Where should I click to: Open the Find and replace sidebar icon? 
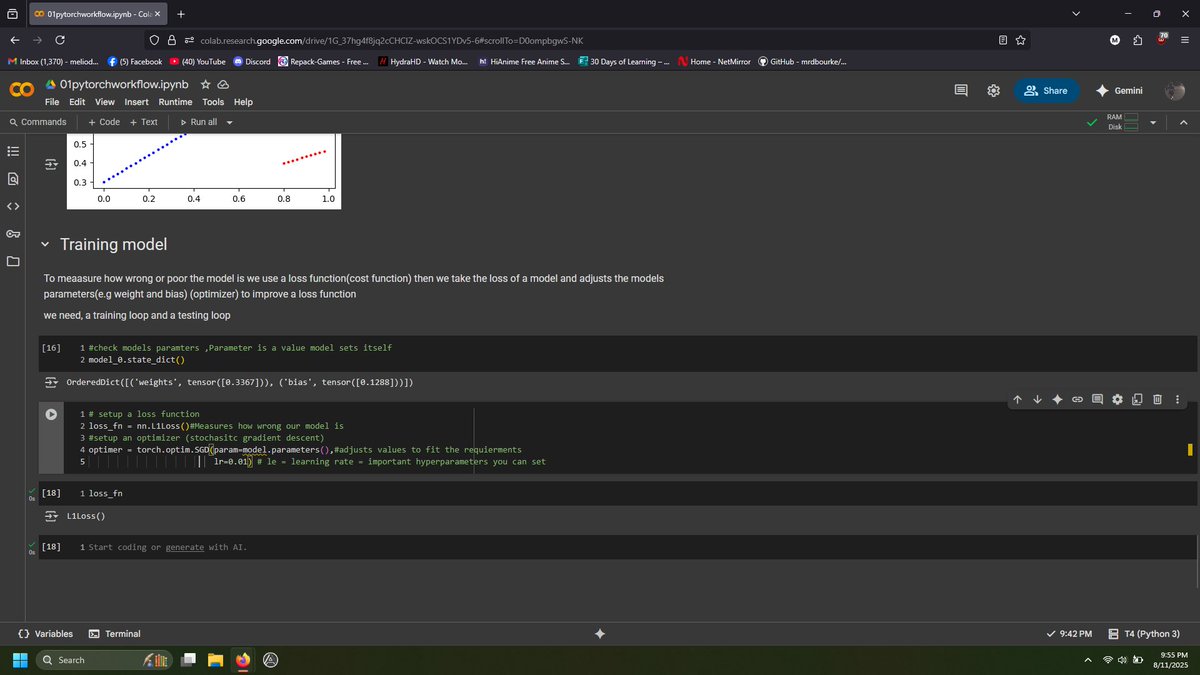(x=13, y=179)
